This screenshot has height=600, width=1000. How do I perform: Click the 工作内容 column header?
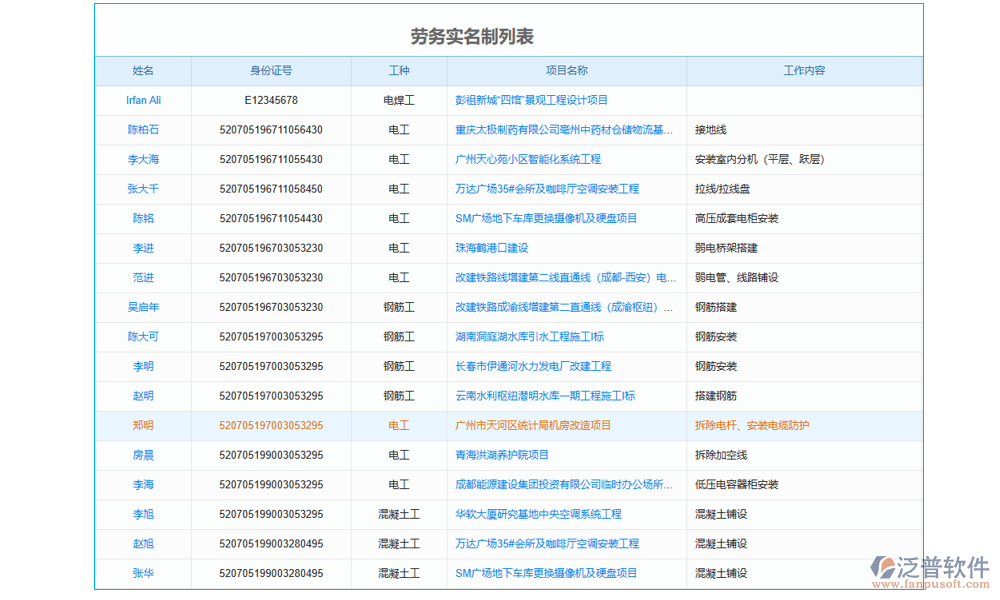[804, 71]
